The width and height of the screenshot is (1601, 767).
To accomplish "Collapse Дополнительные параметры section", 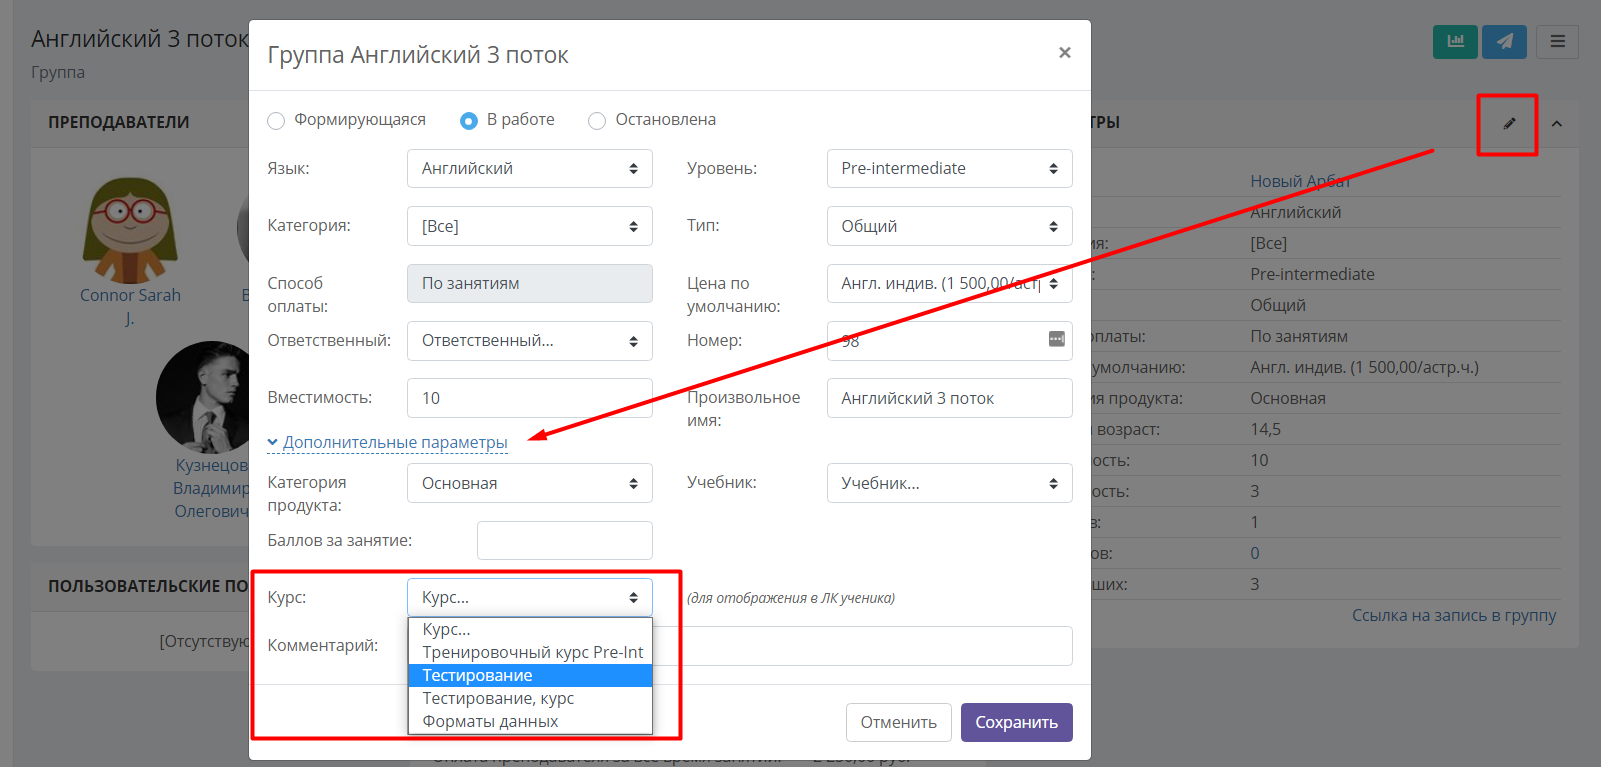I will click(387, 442).
